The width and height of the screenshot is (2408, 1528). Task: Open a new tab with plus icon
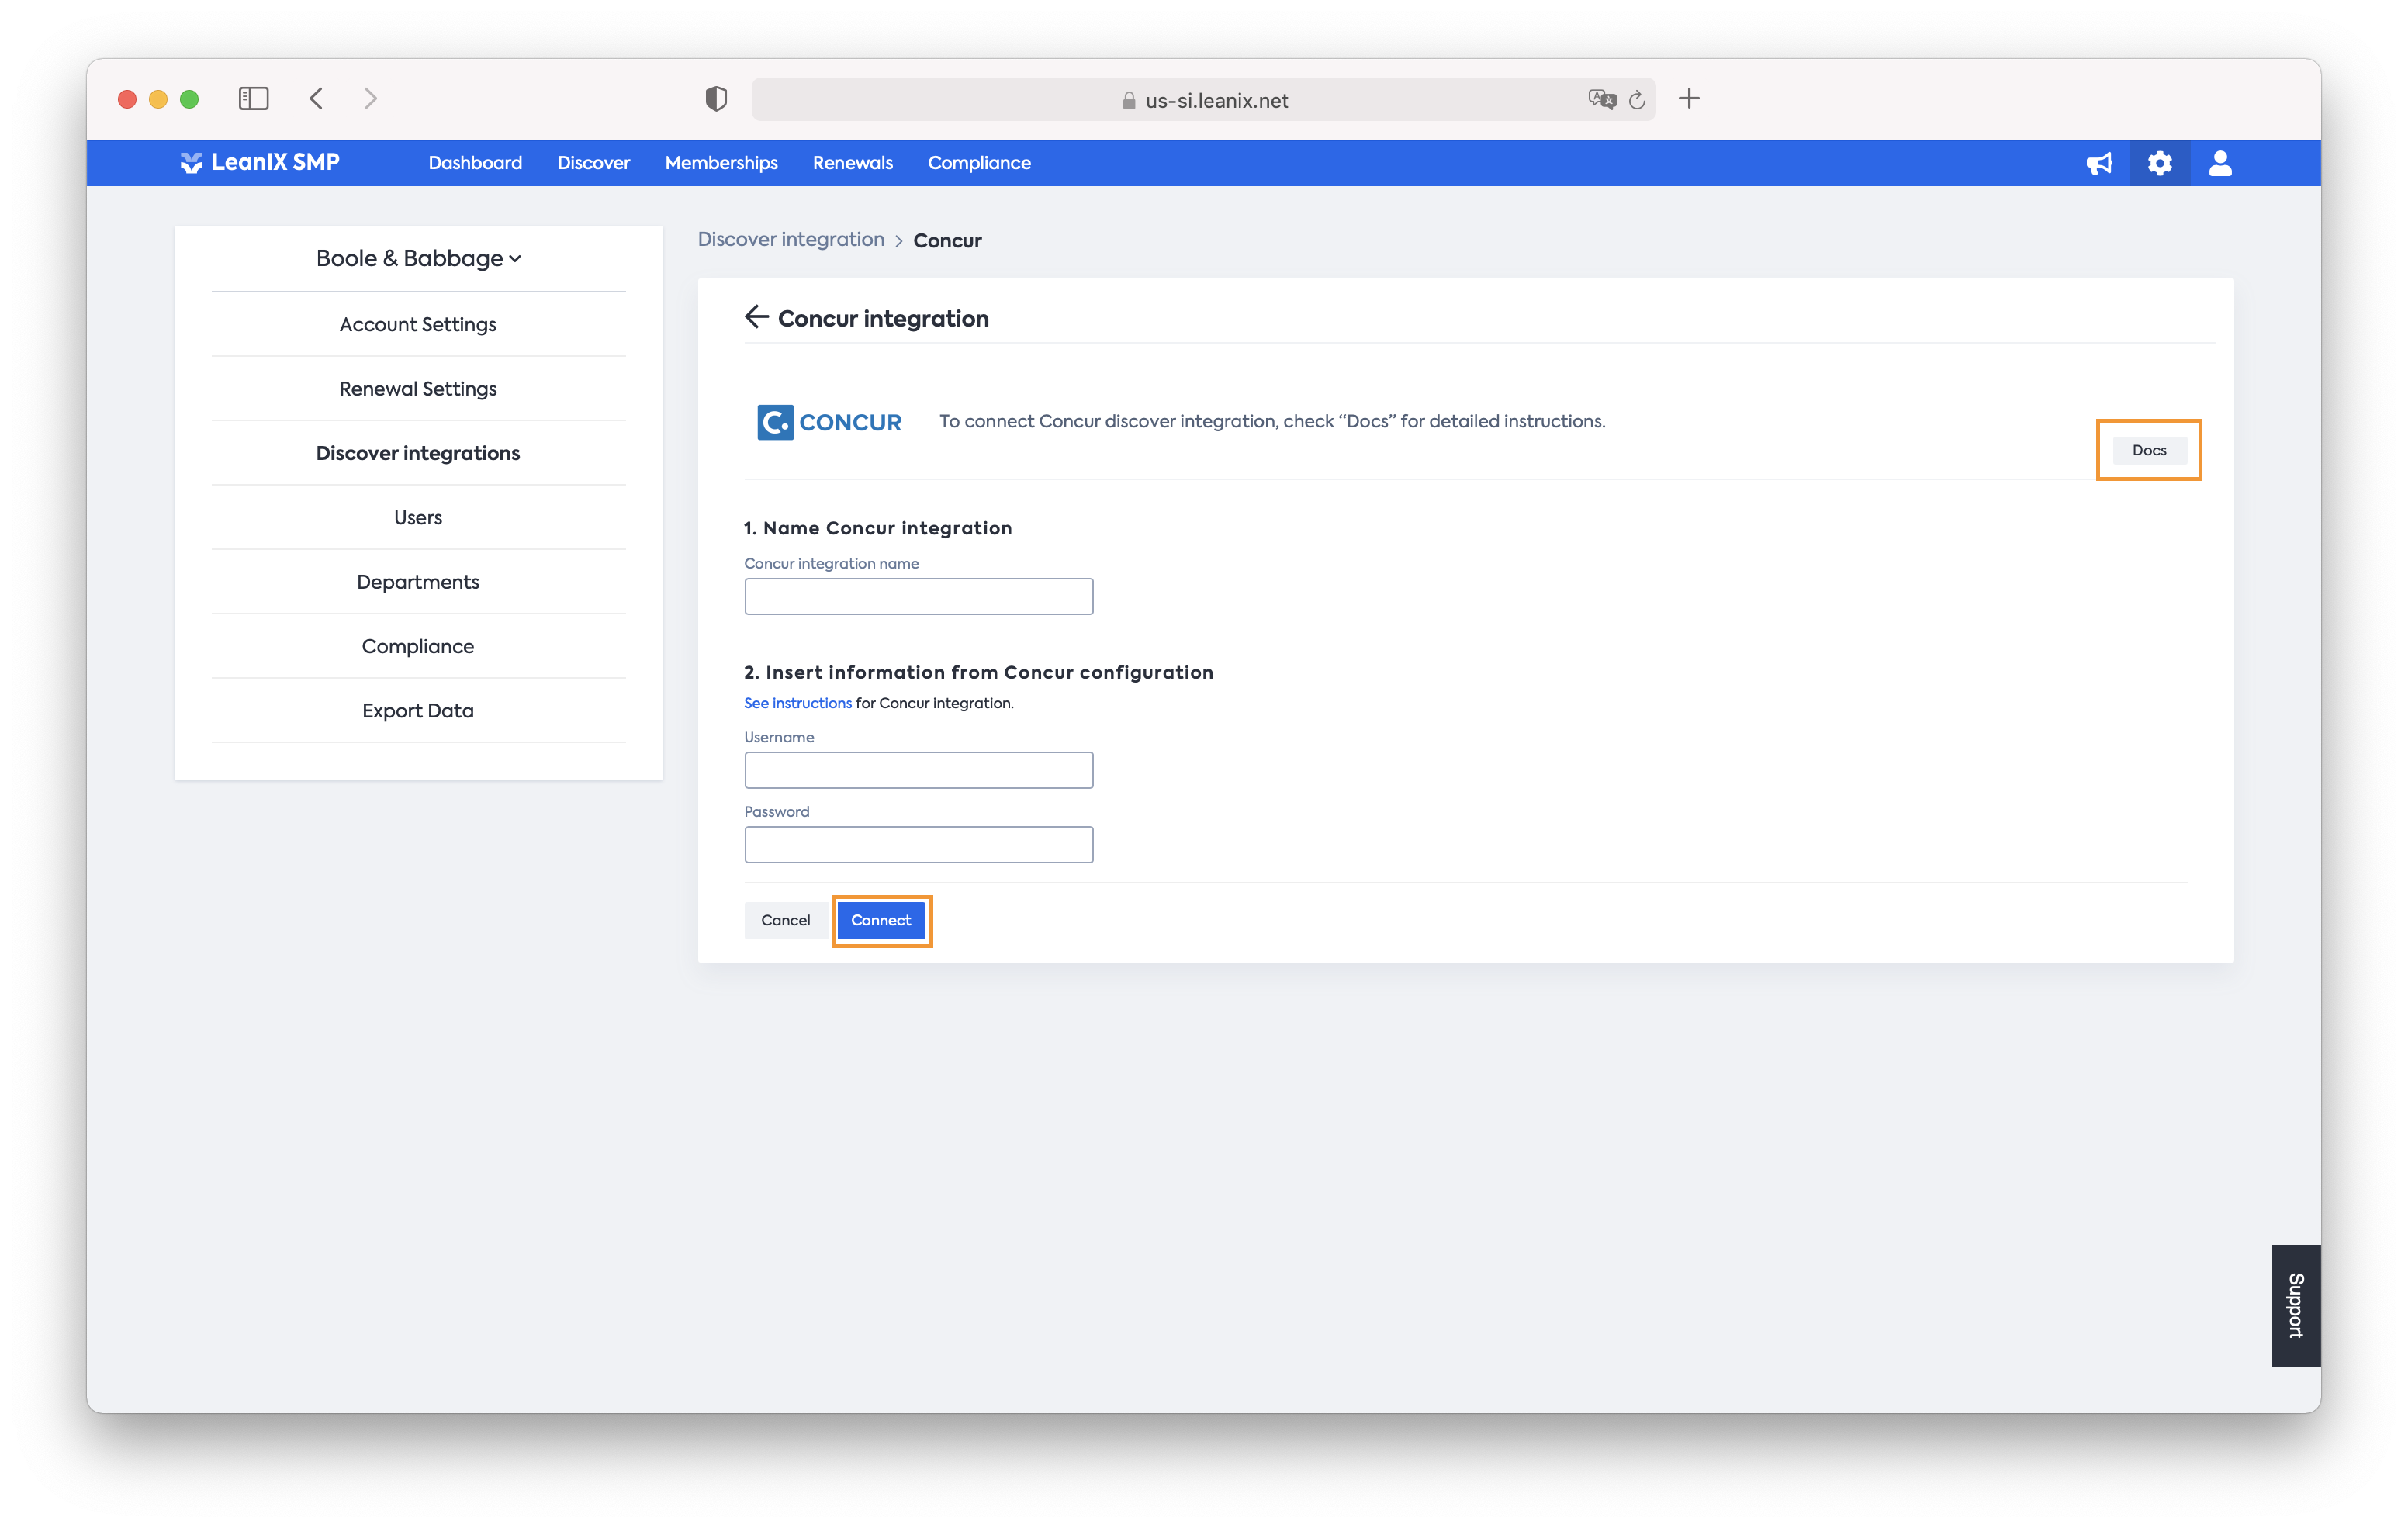point(1689,98)
